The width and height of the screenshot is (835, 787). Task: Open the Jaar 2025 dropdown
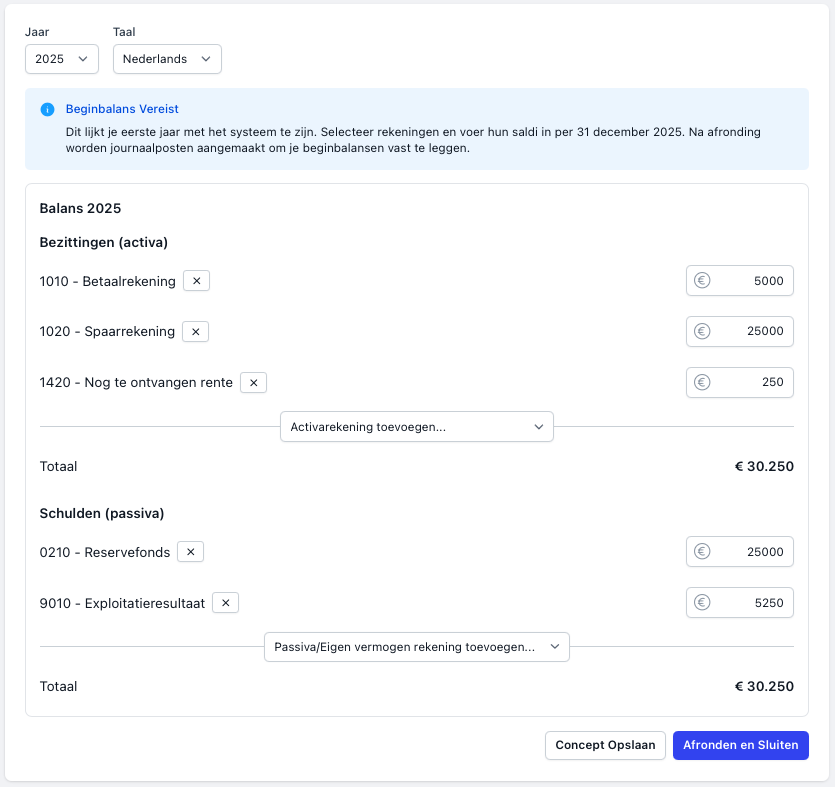[62, 59]
